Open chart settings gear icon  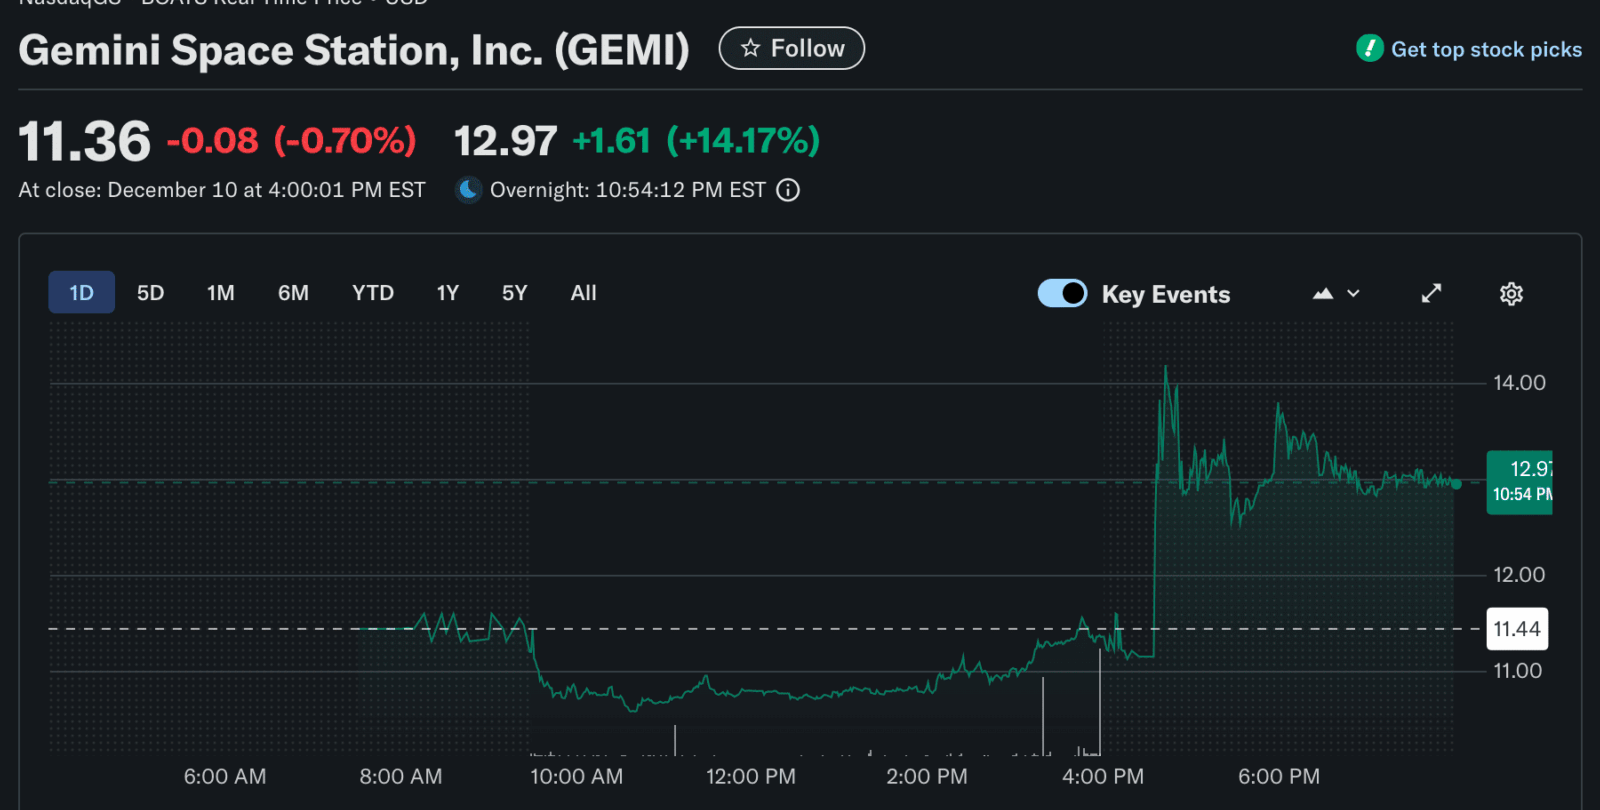(x=1511, y=293)
